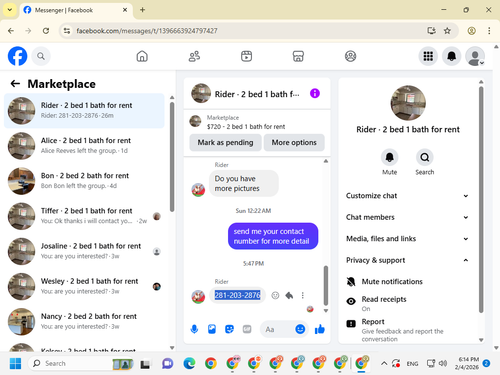Open Josaline - 2 bed 1 bath conversation
500x375 pixels.
coord(84,251)
